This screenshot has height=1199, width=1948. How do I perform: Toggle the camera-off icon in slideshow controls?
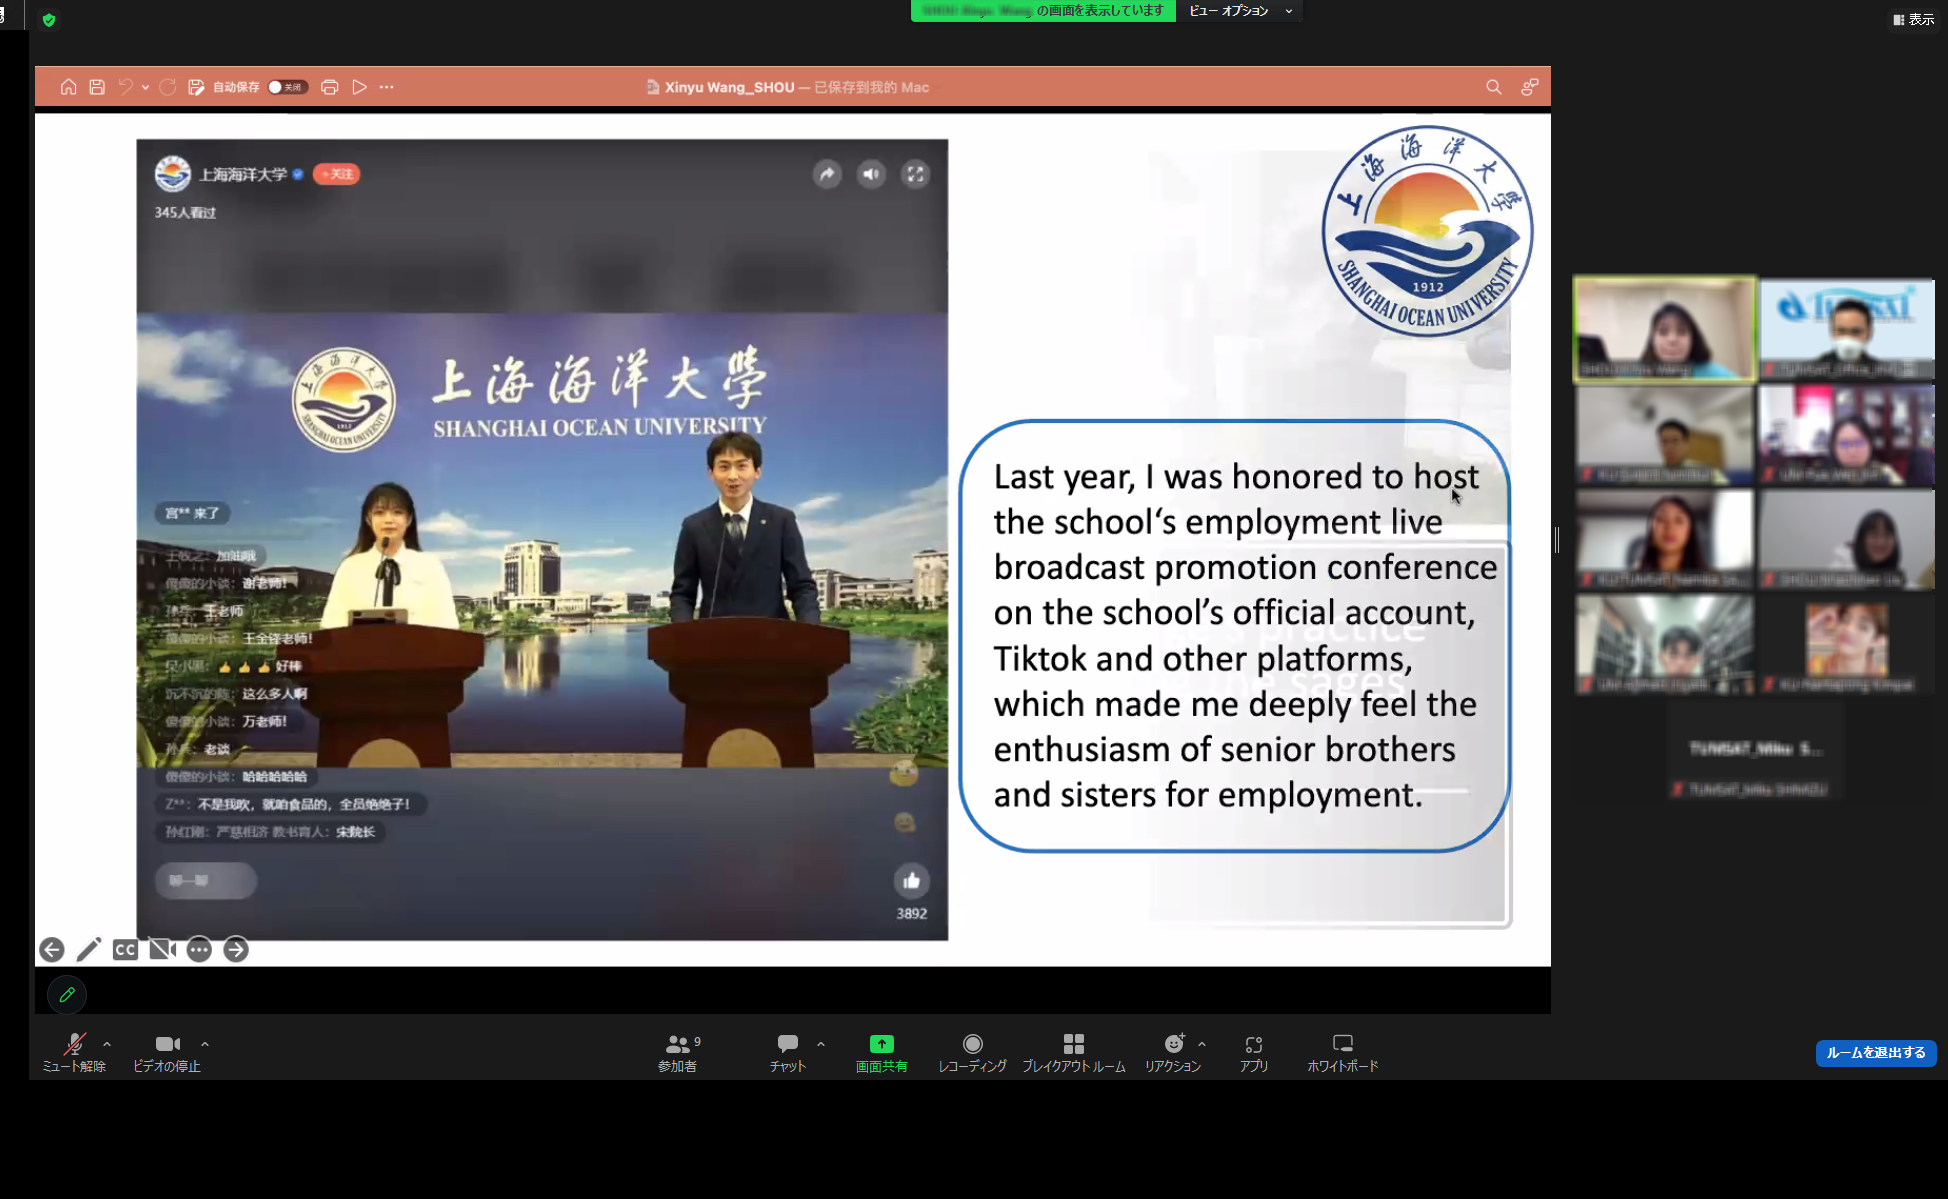162,949
